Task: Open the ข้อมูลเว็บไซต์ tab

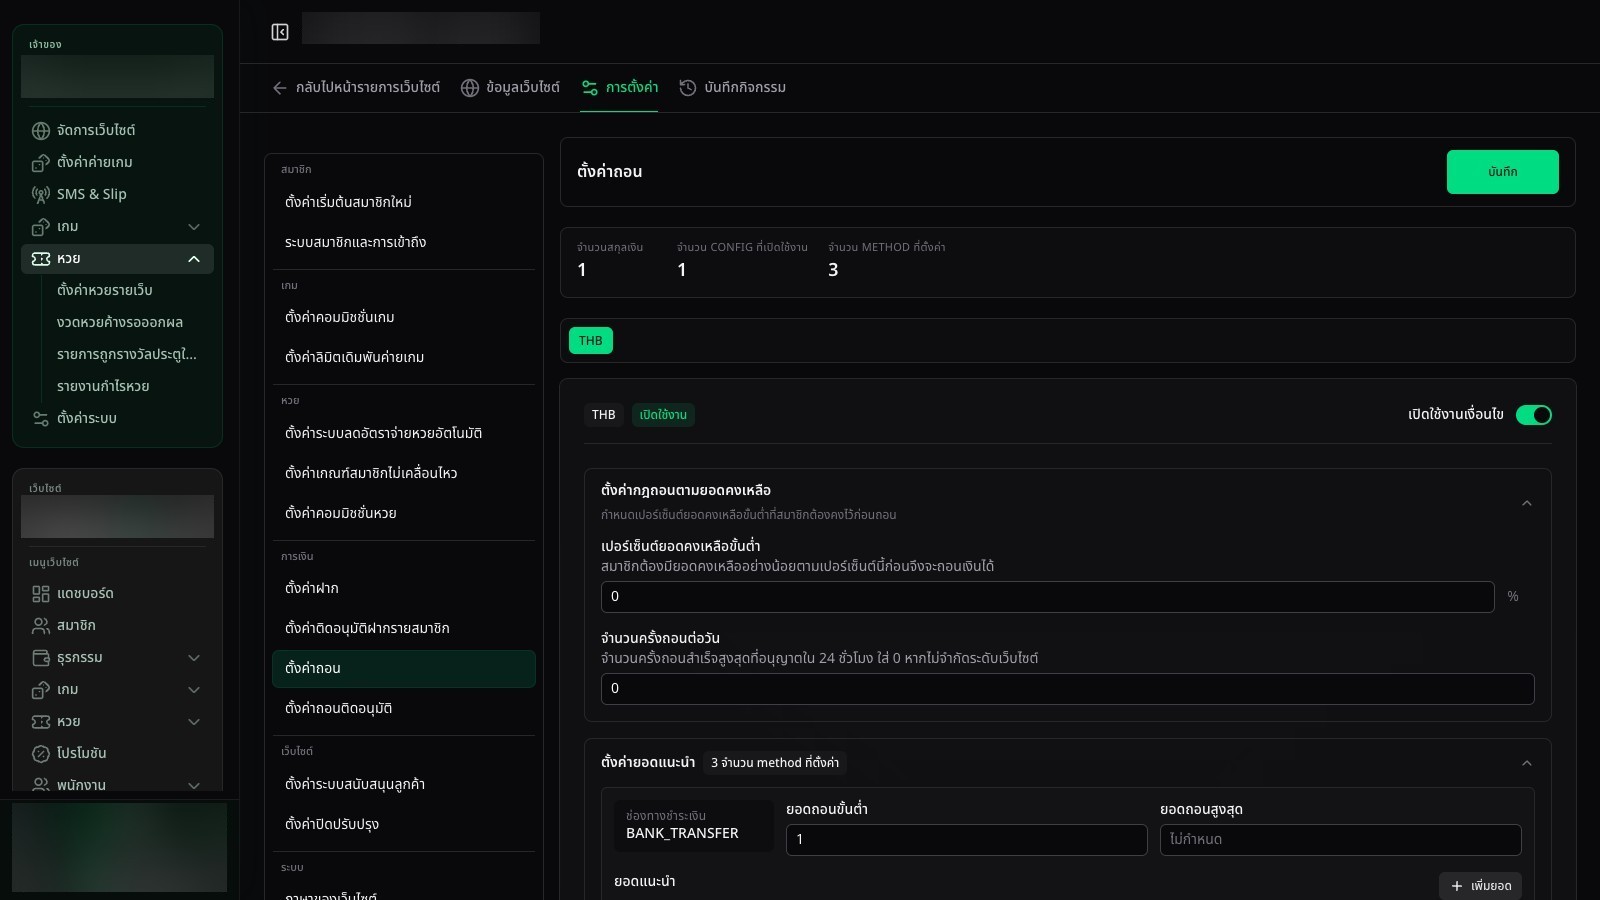Action: [x=510, y=88]
